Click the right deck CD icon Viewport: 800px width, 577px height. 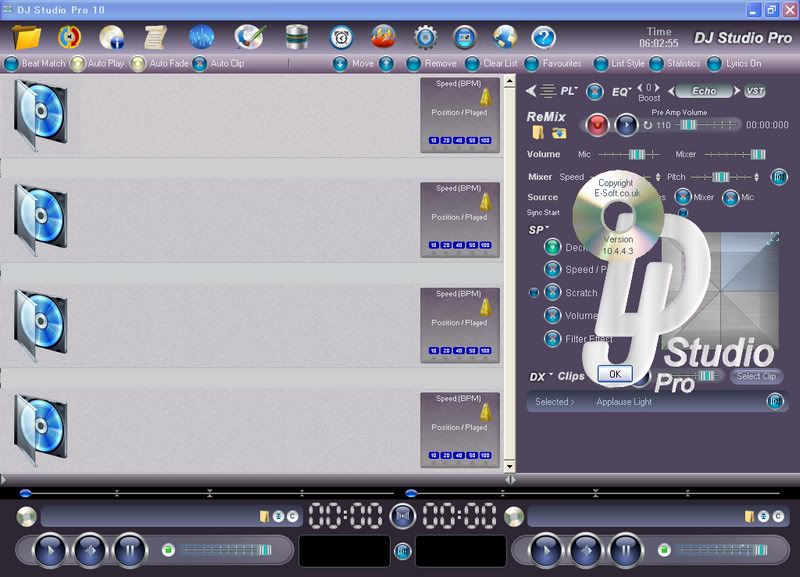point(514,517)
